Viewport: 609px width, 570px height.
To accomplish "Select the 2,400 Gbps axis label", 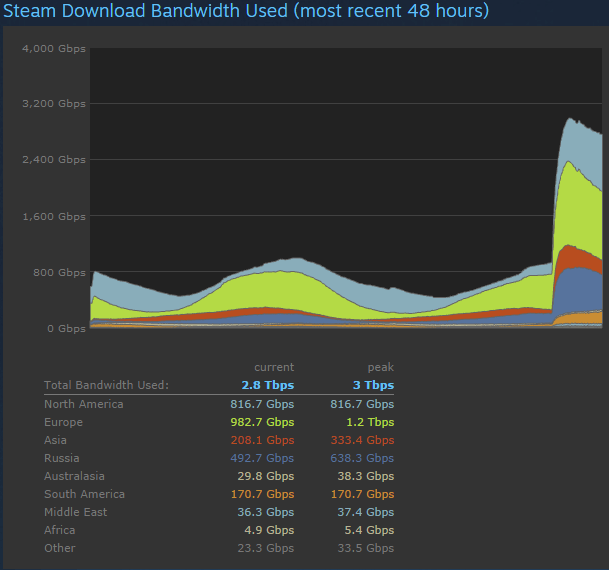I will 54,160.
